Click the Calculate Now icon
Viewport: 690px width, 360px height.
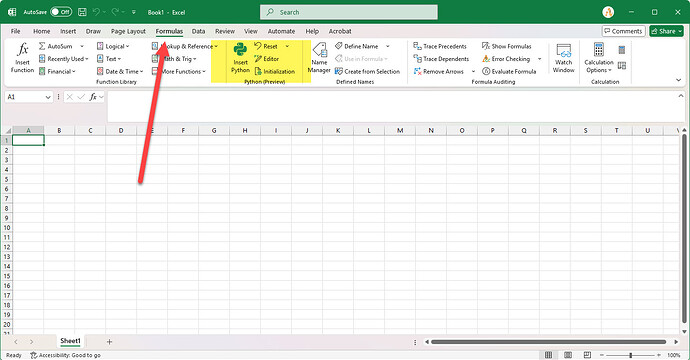[622, 50]
